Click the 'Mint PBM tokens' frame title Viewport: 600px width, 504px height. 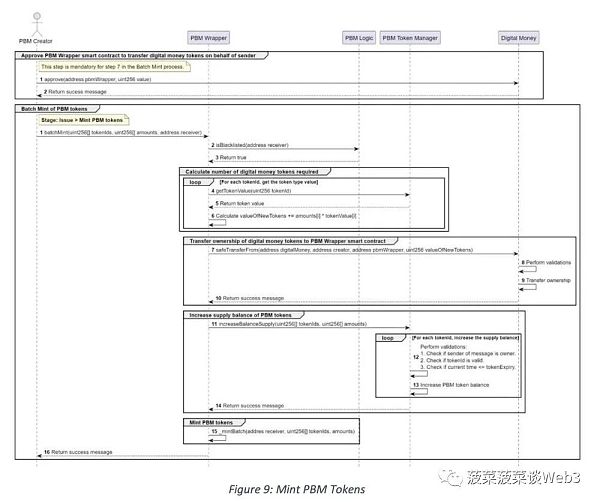207,421
